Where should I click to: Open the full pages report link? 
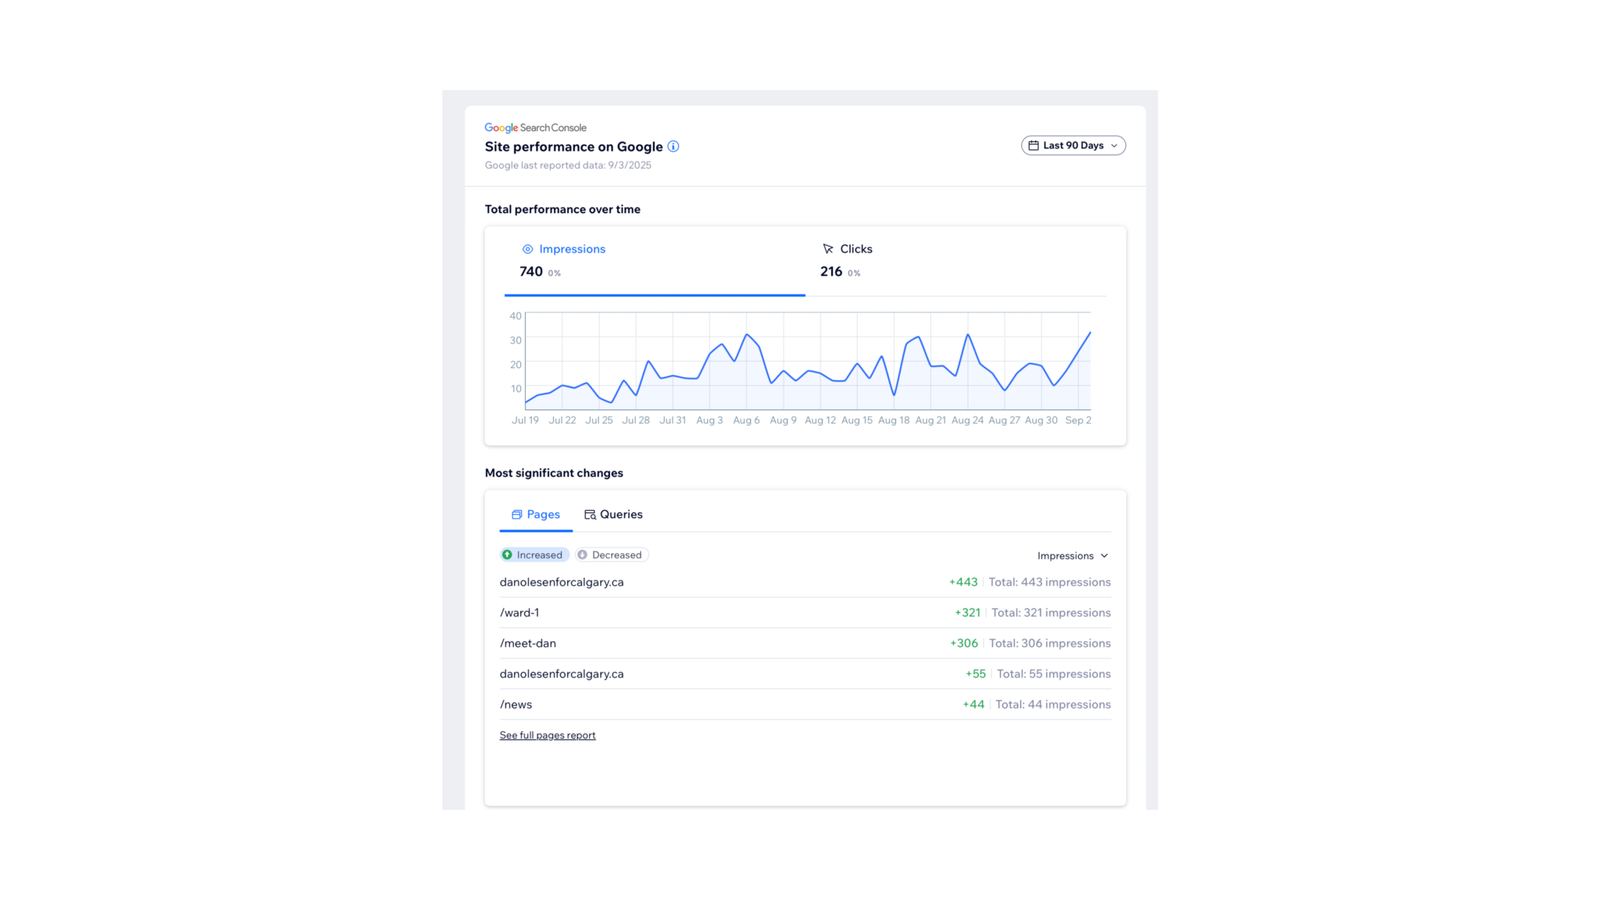(x=547, y=735)
